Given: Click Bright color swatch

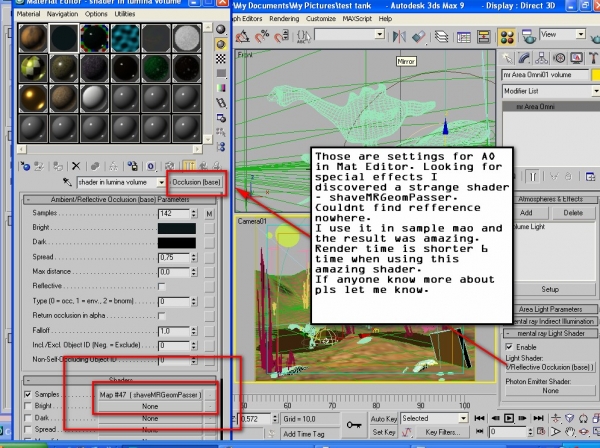Looking at the screenshot, I should (177, 228).
